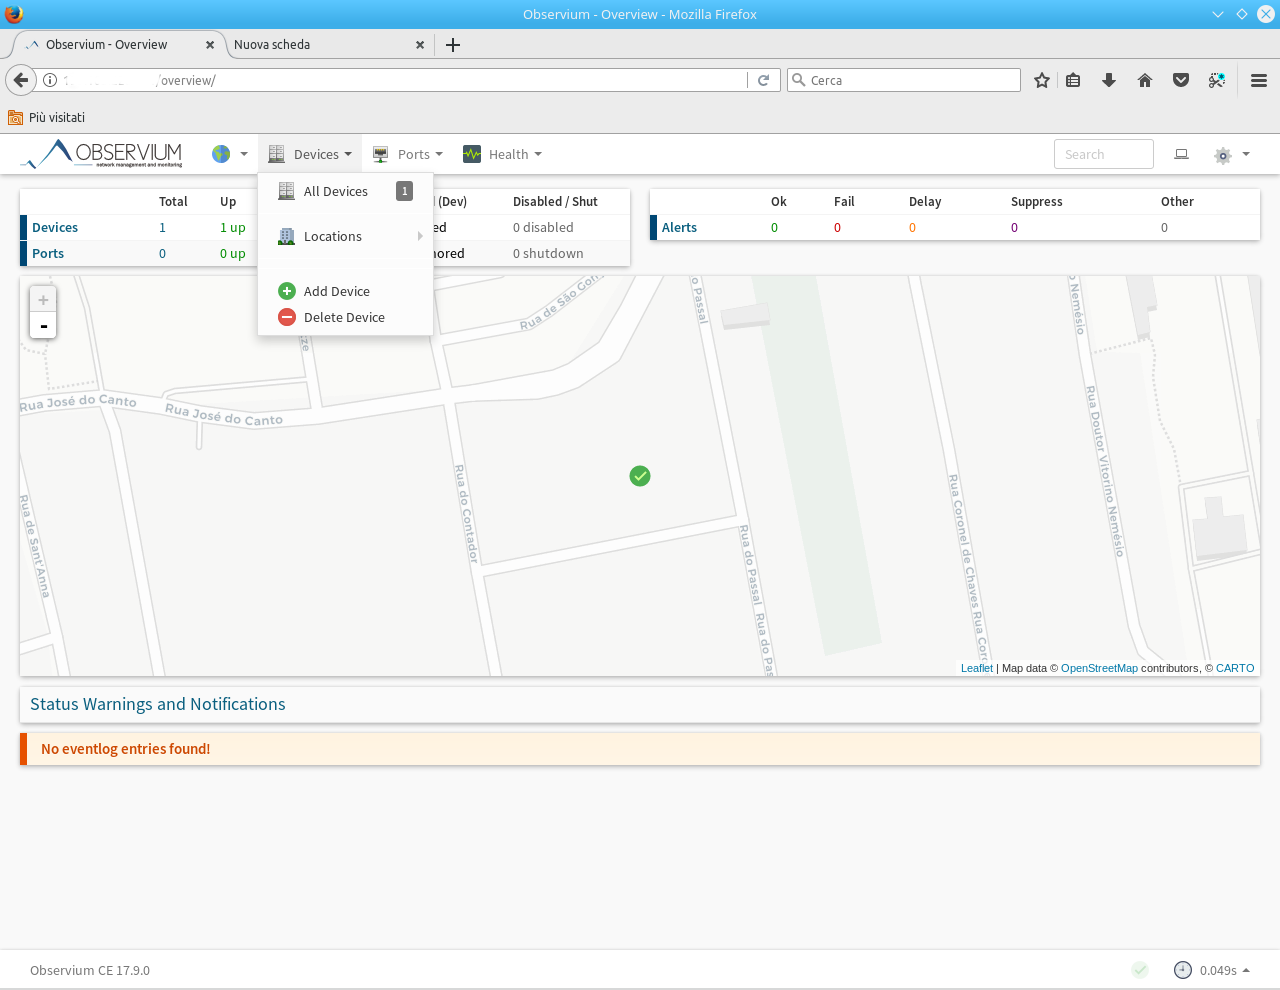This screenshot has width=1280, height=990.
Task: Open the Leaflet attribution link
Action: pos(977,668)
